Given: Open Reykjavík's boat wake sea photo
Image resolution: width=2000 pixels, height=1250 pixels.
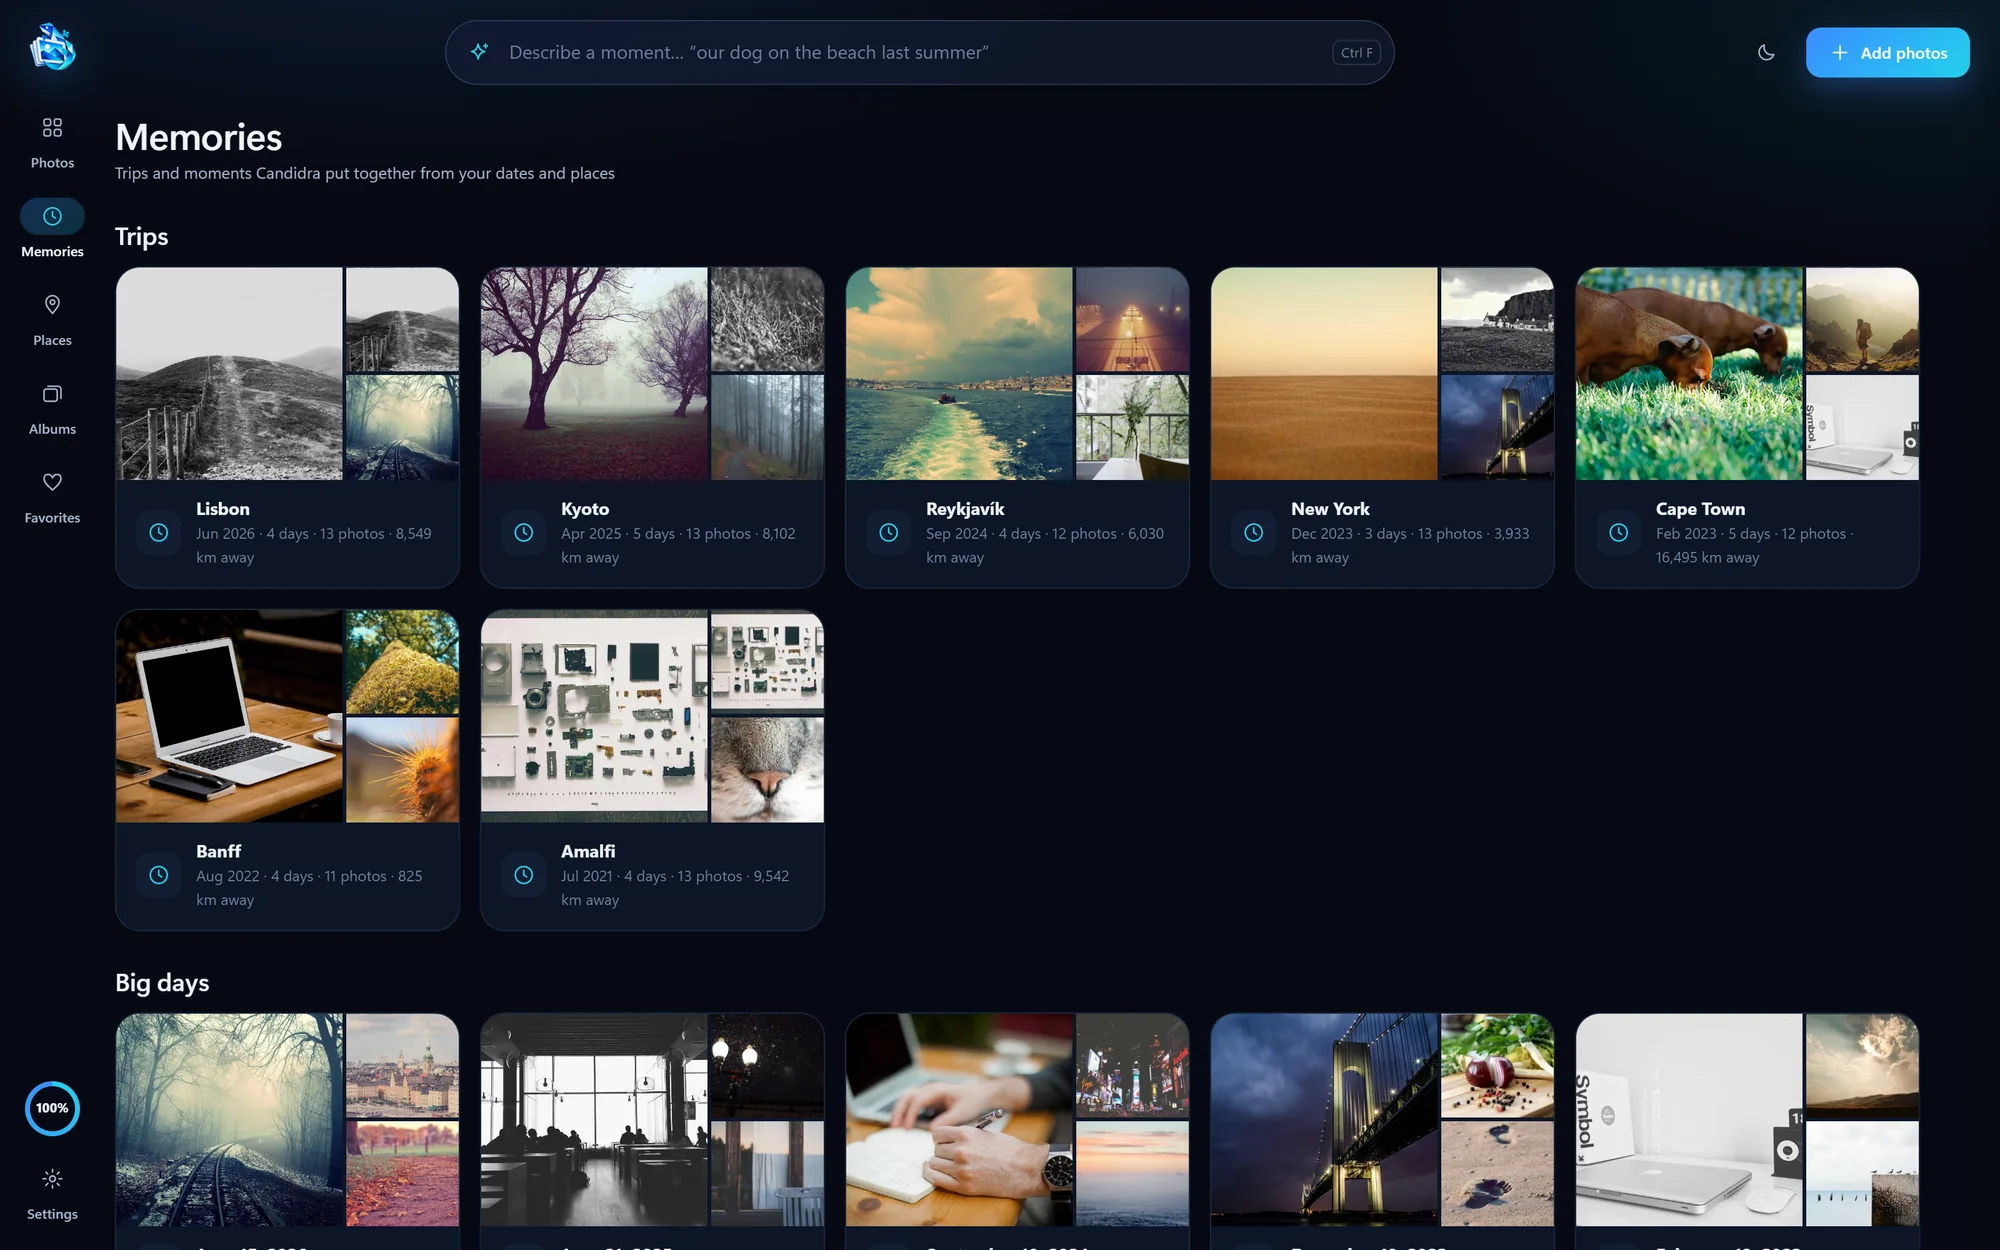Looking at the screenshot, I should [x=959, y=374].
